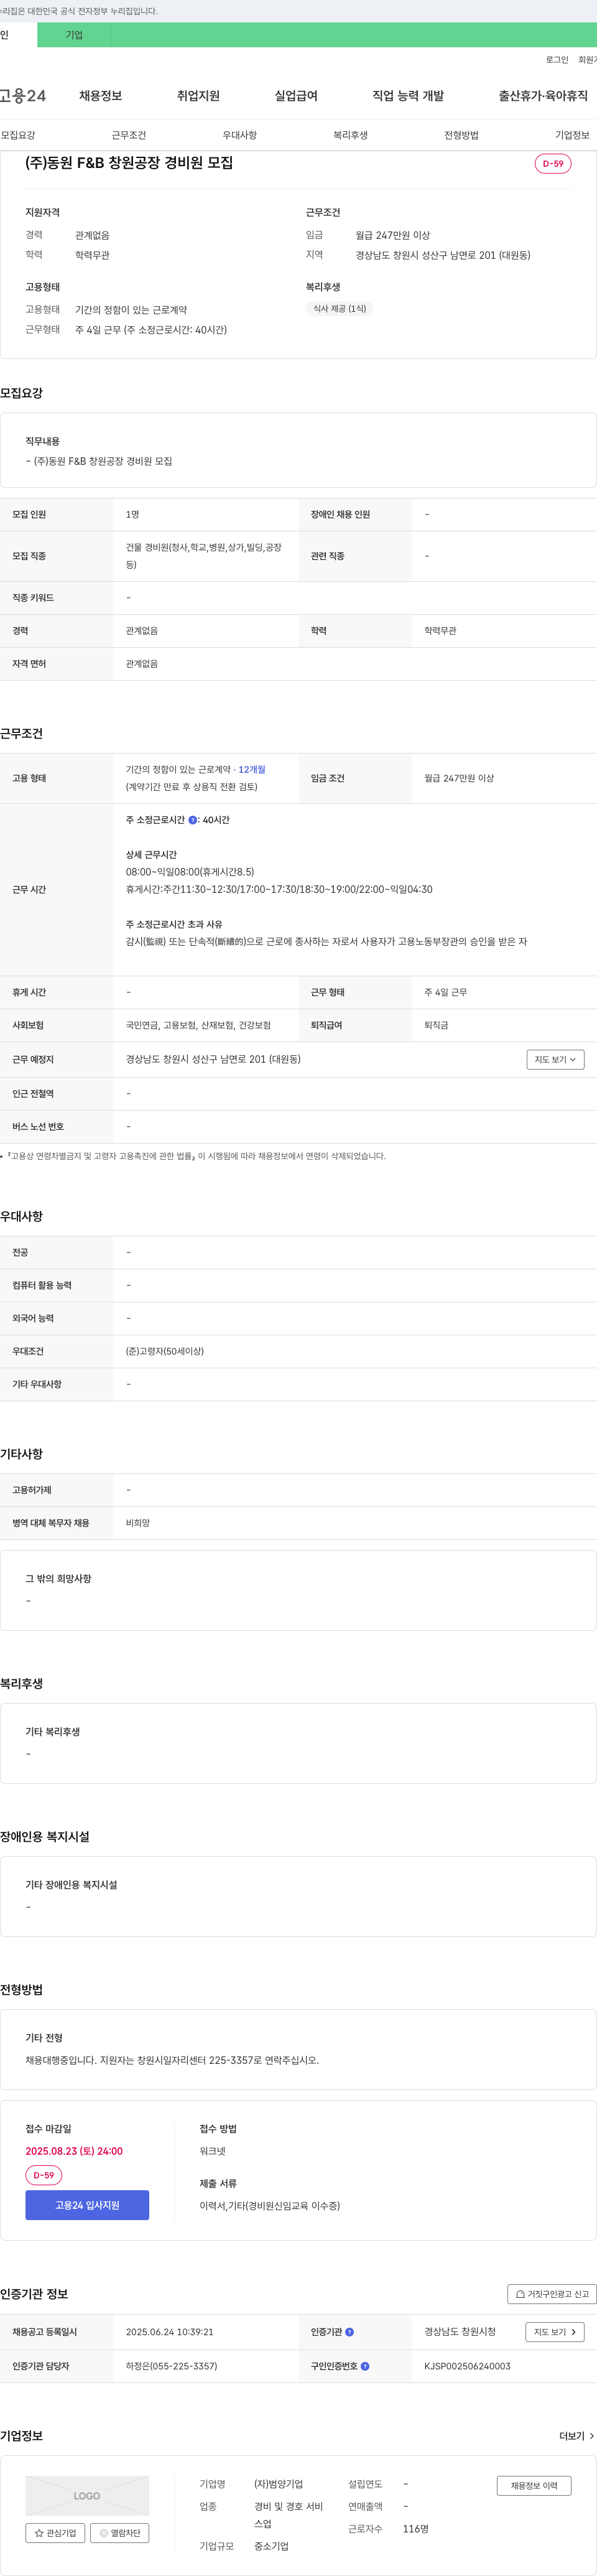The width and height of the screenshot is (597, 2576).
Task: Click 건물 경비원 job category cell
Action: [204, 556]
